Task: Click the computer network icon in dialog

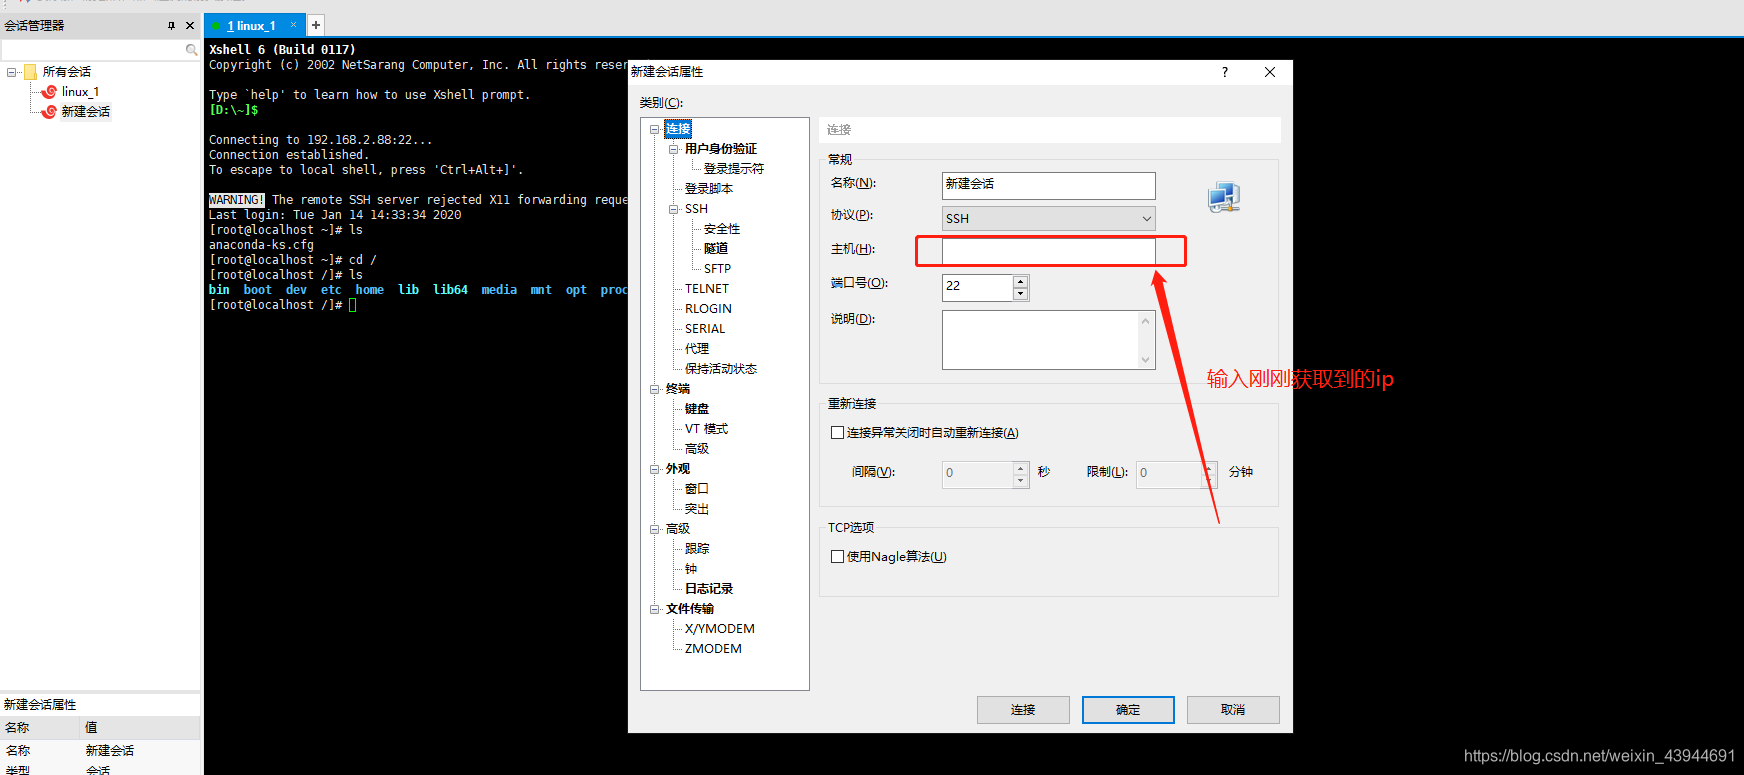Action: [1224, 197]
